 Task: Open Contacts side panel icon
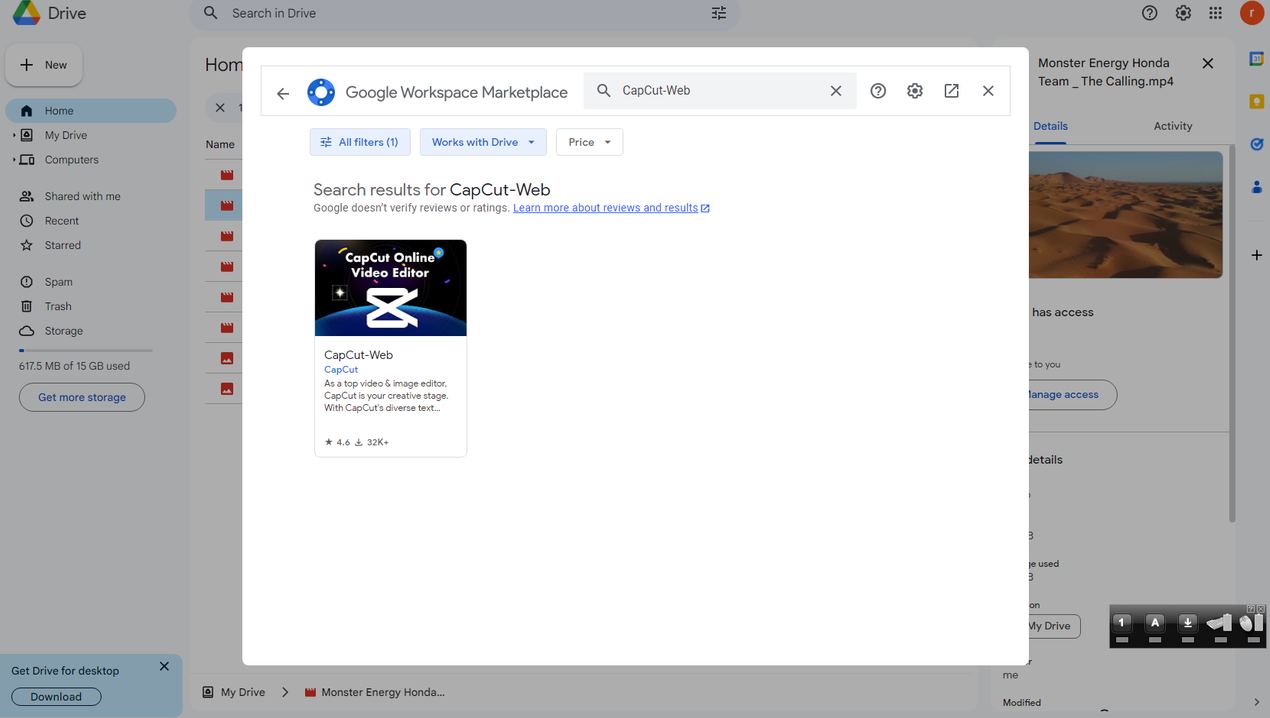(1257, 187)
